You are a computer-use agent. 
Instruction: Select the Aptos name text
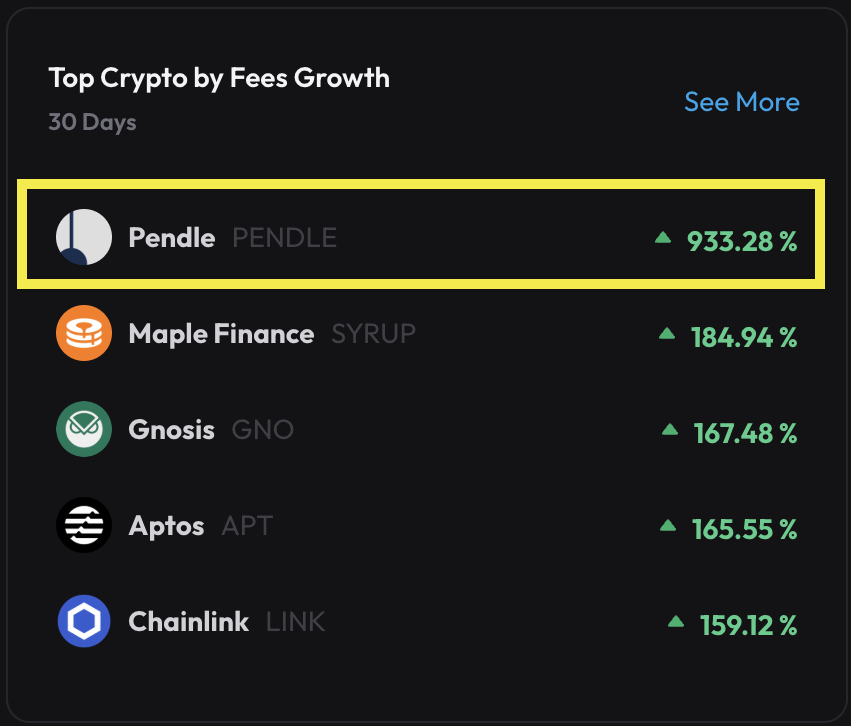pyautogui.click(x=166, y=526)
